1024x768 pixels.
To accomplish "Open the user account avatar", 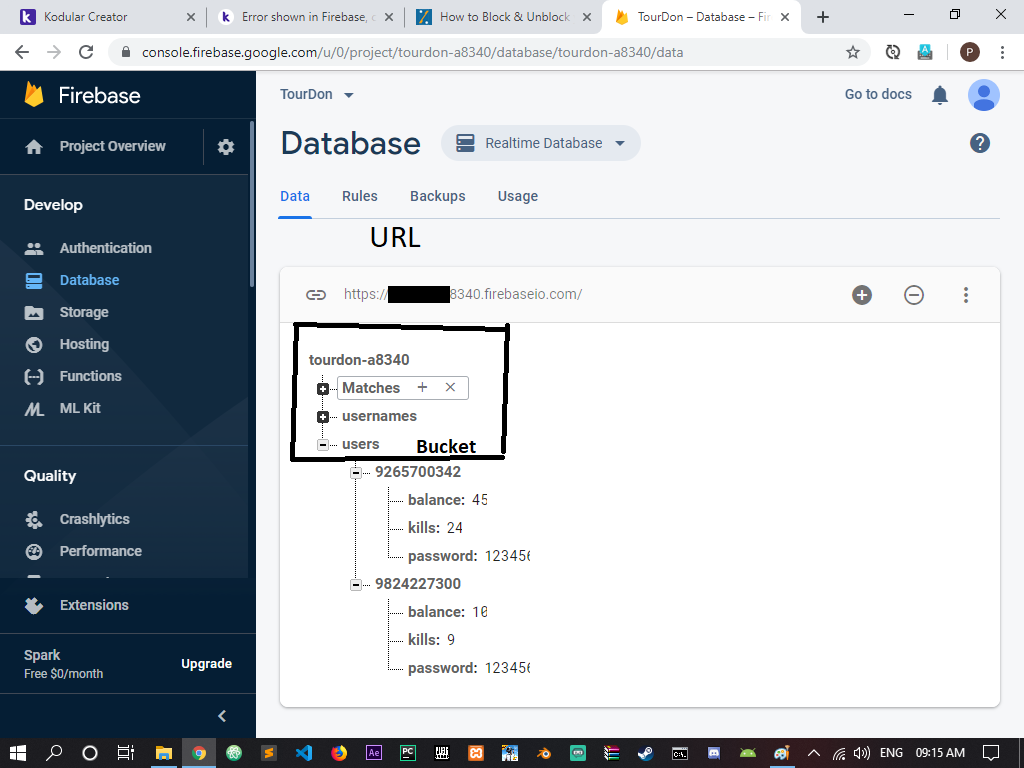I will pos(984,95).
